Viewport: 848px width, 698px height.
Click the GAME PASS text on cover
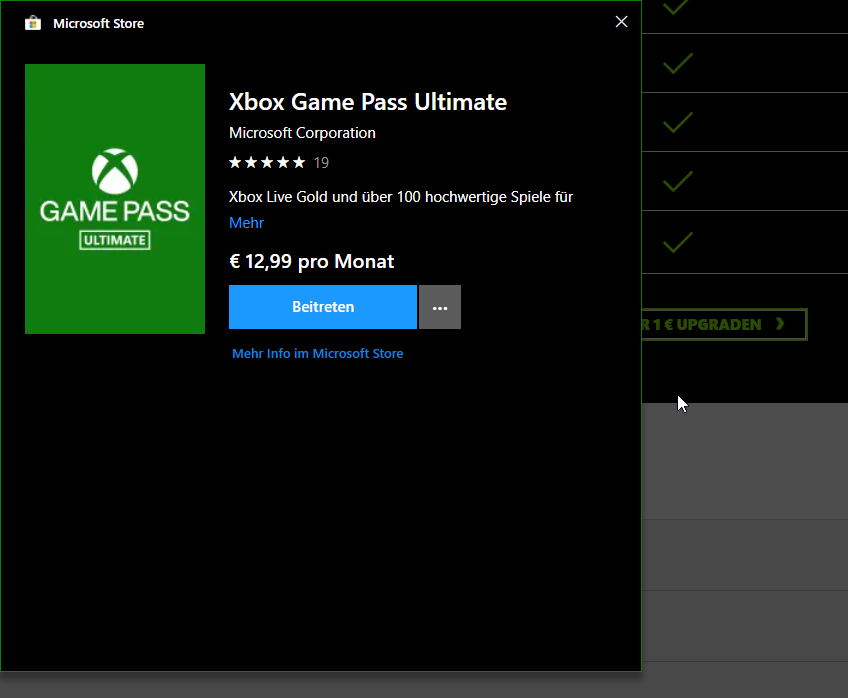click(115, 211)
